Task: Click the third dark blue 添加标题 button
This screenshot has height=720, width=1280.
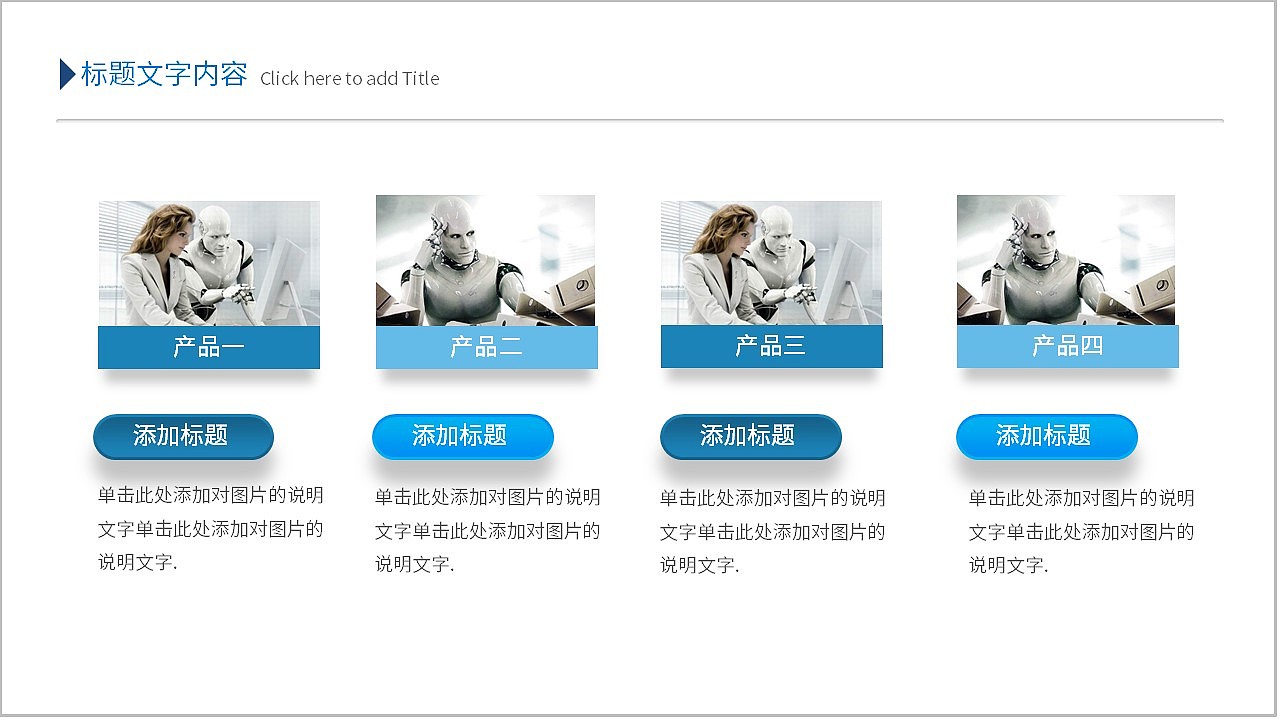Action: 751,437
